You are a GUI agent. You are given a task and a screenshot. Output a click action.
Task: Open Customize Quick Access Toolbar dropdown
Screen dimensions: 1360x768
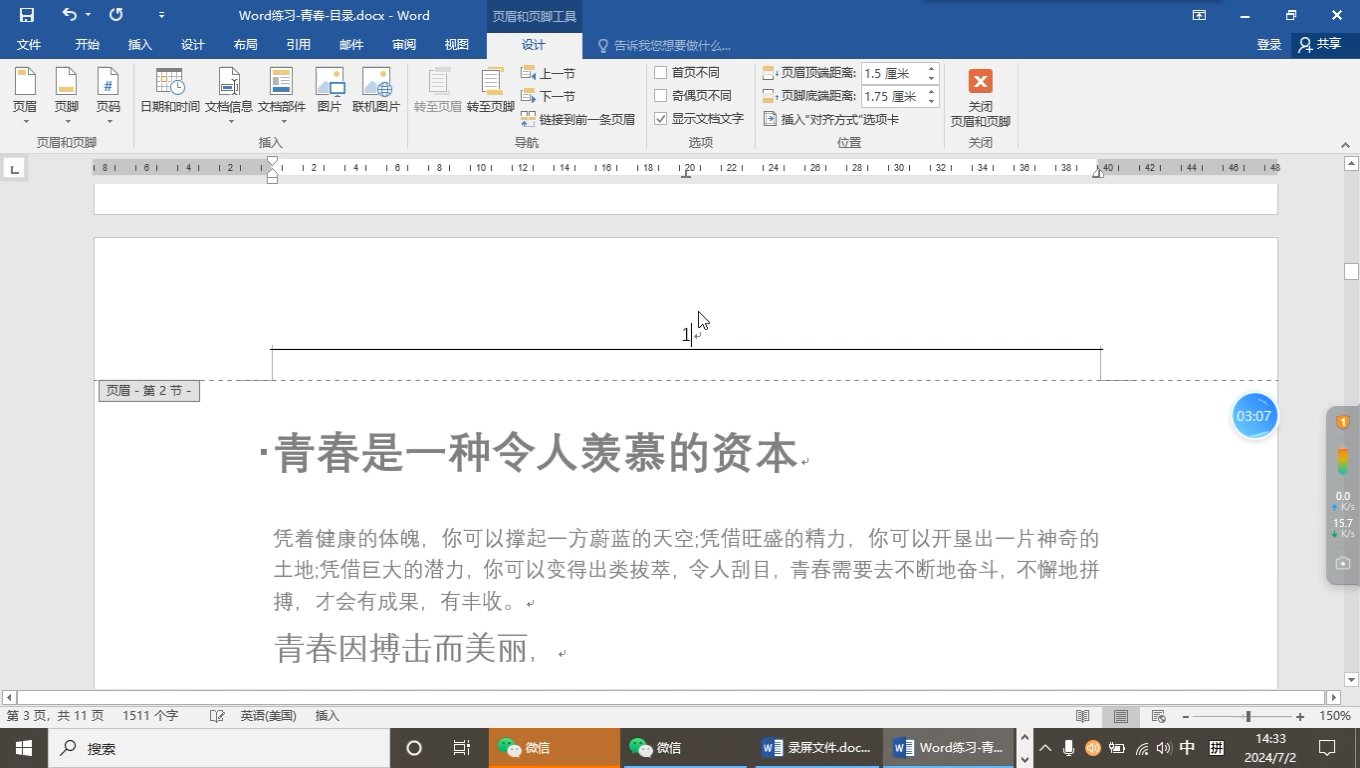coord(162,15)
